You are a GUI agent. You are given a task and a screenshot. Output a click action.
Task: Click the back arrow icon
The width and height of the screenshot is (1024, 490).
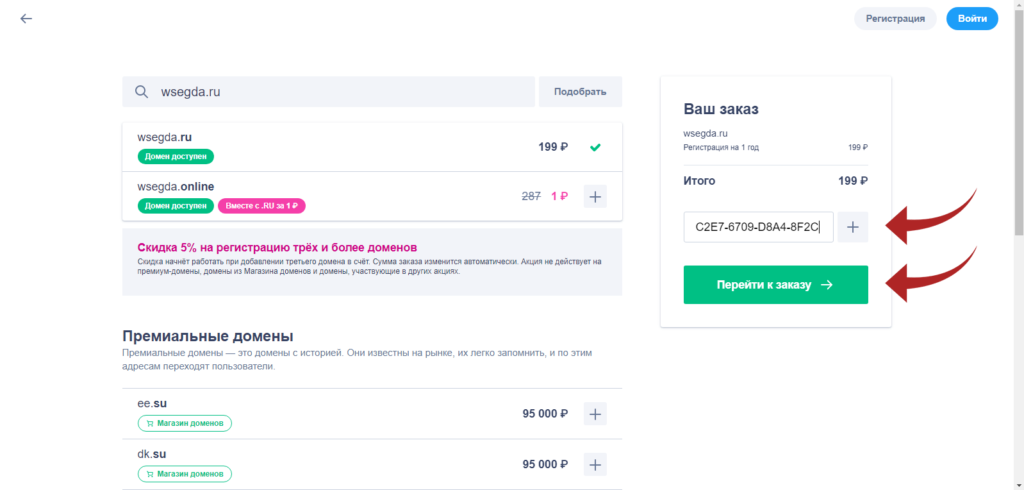(26, 18)
